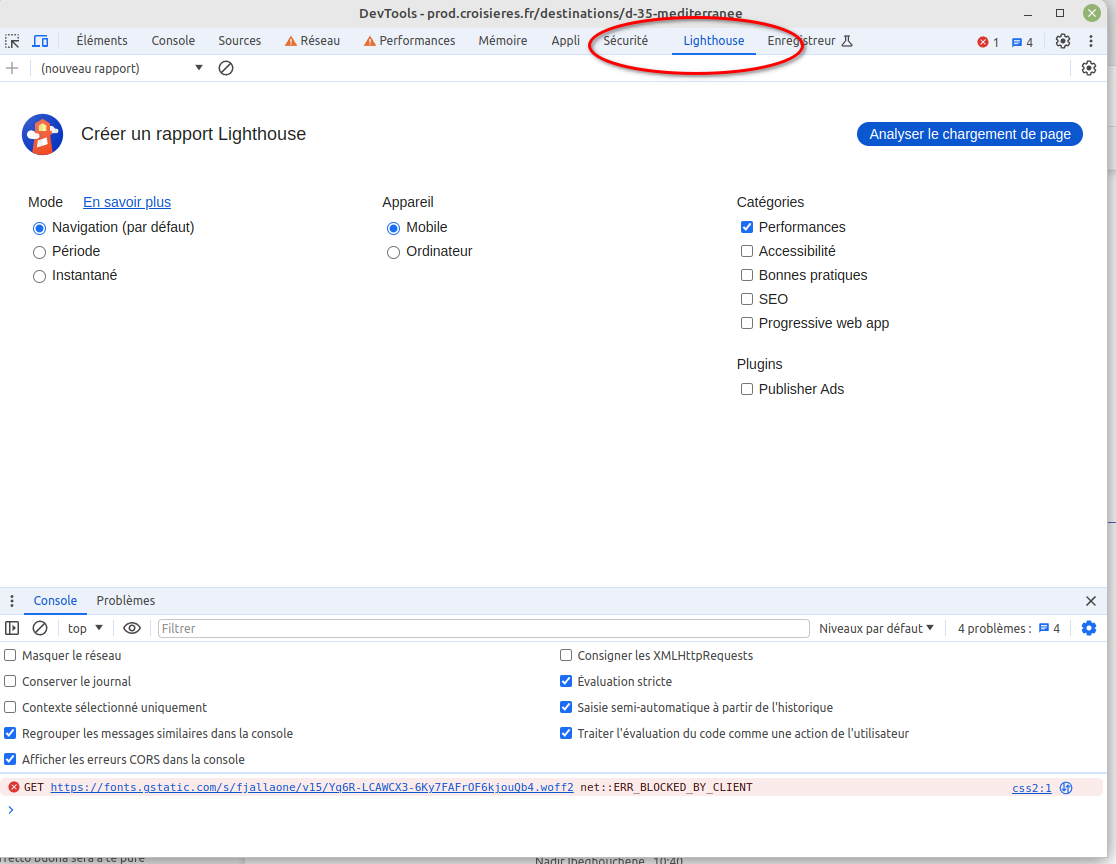Switch to the Sécurité tab
This screenshot has height=864, width=1116.
(x=625, y=41)
